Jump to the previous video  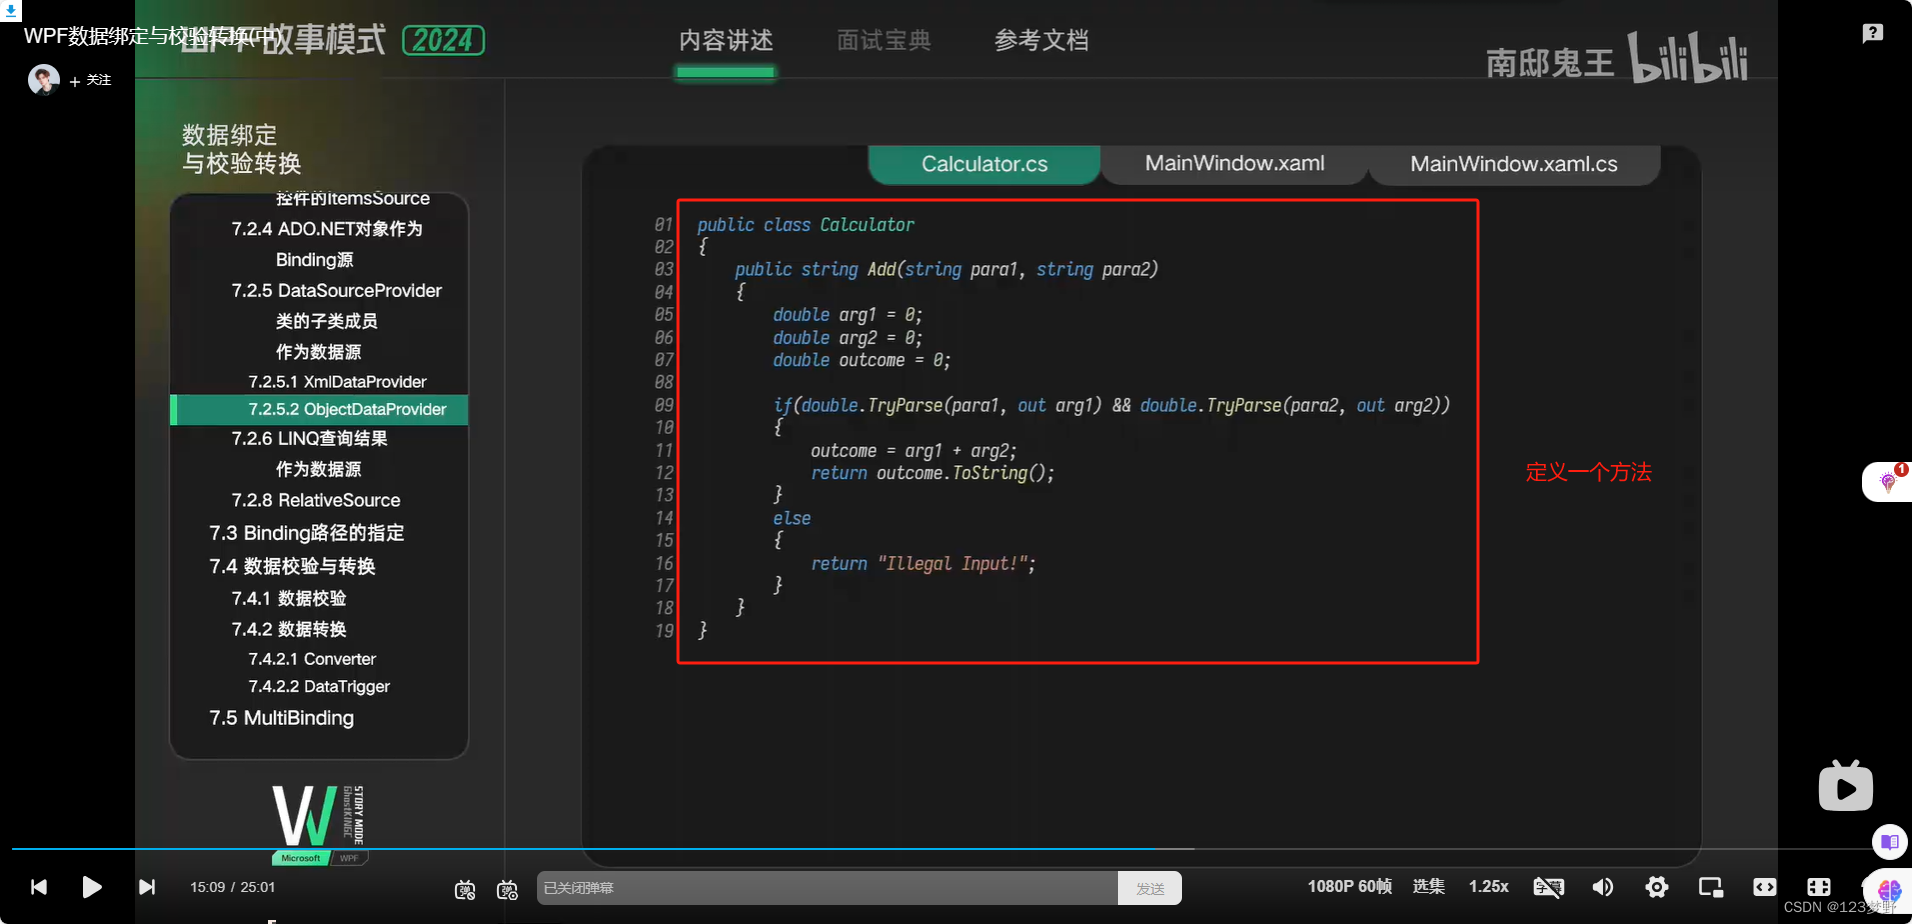pos(39,887)
